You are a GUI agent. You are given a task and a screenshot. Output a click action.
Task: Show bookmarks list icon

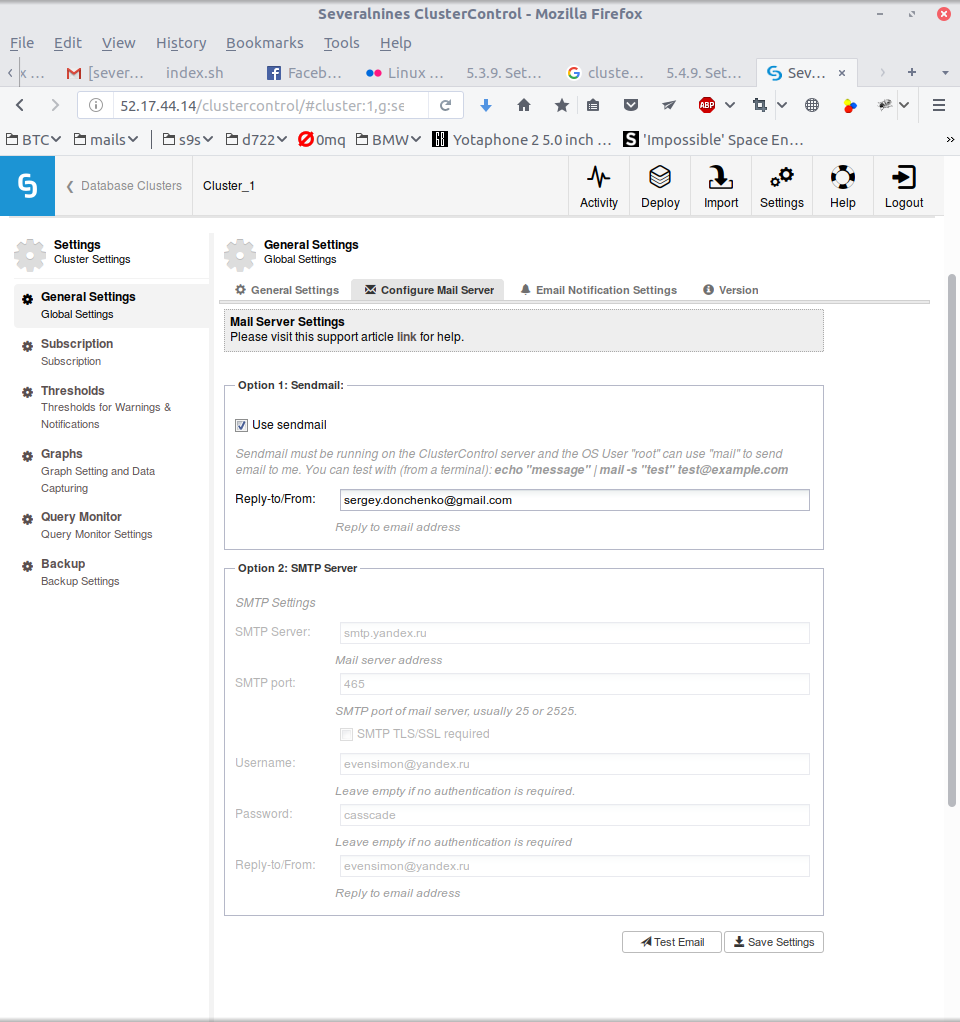tap(593, 105)
